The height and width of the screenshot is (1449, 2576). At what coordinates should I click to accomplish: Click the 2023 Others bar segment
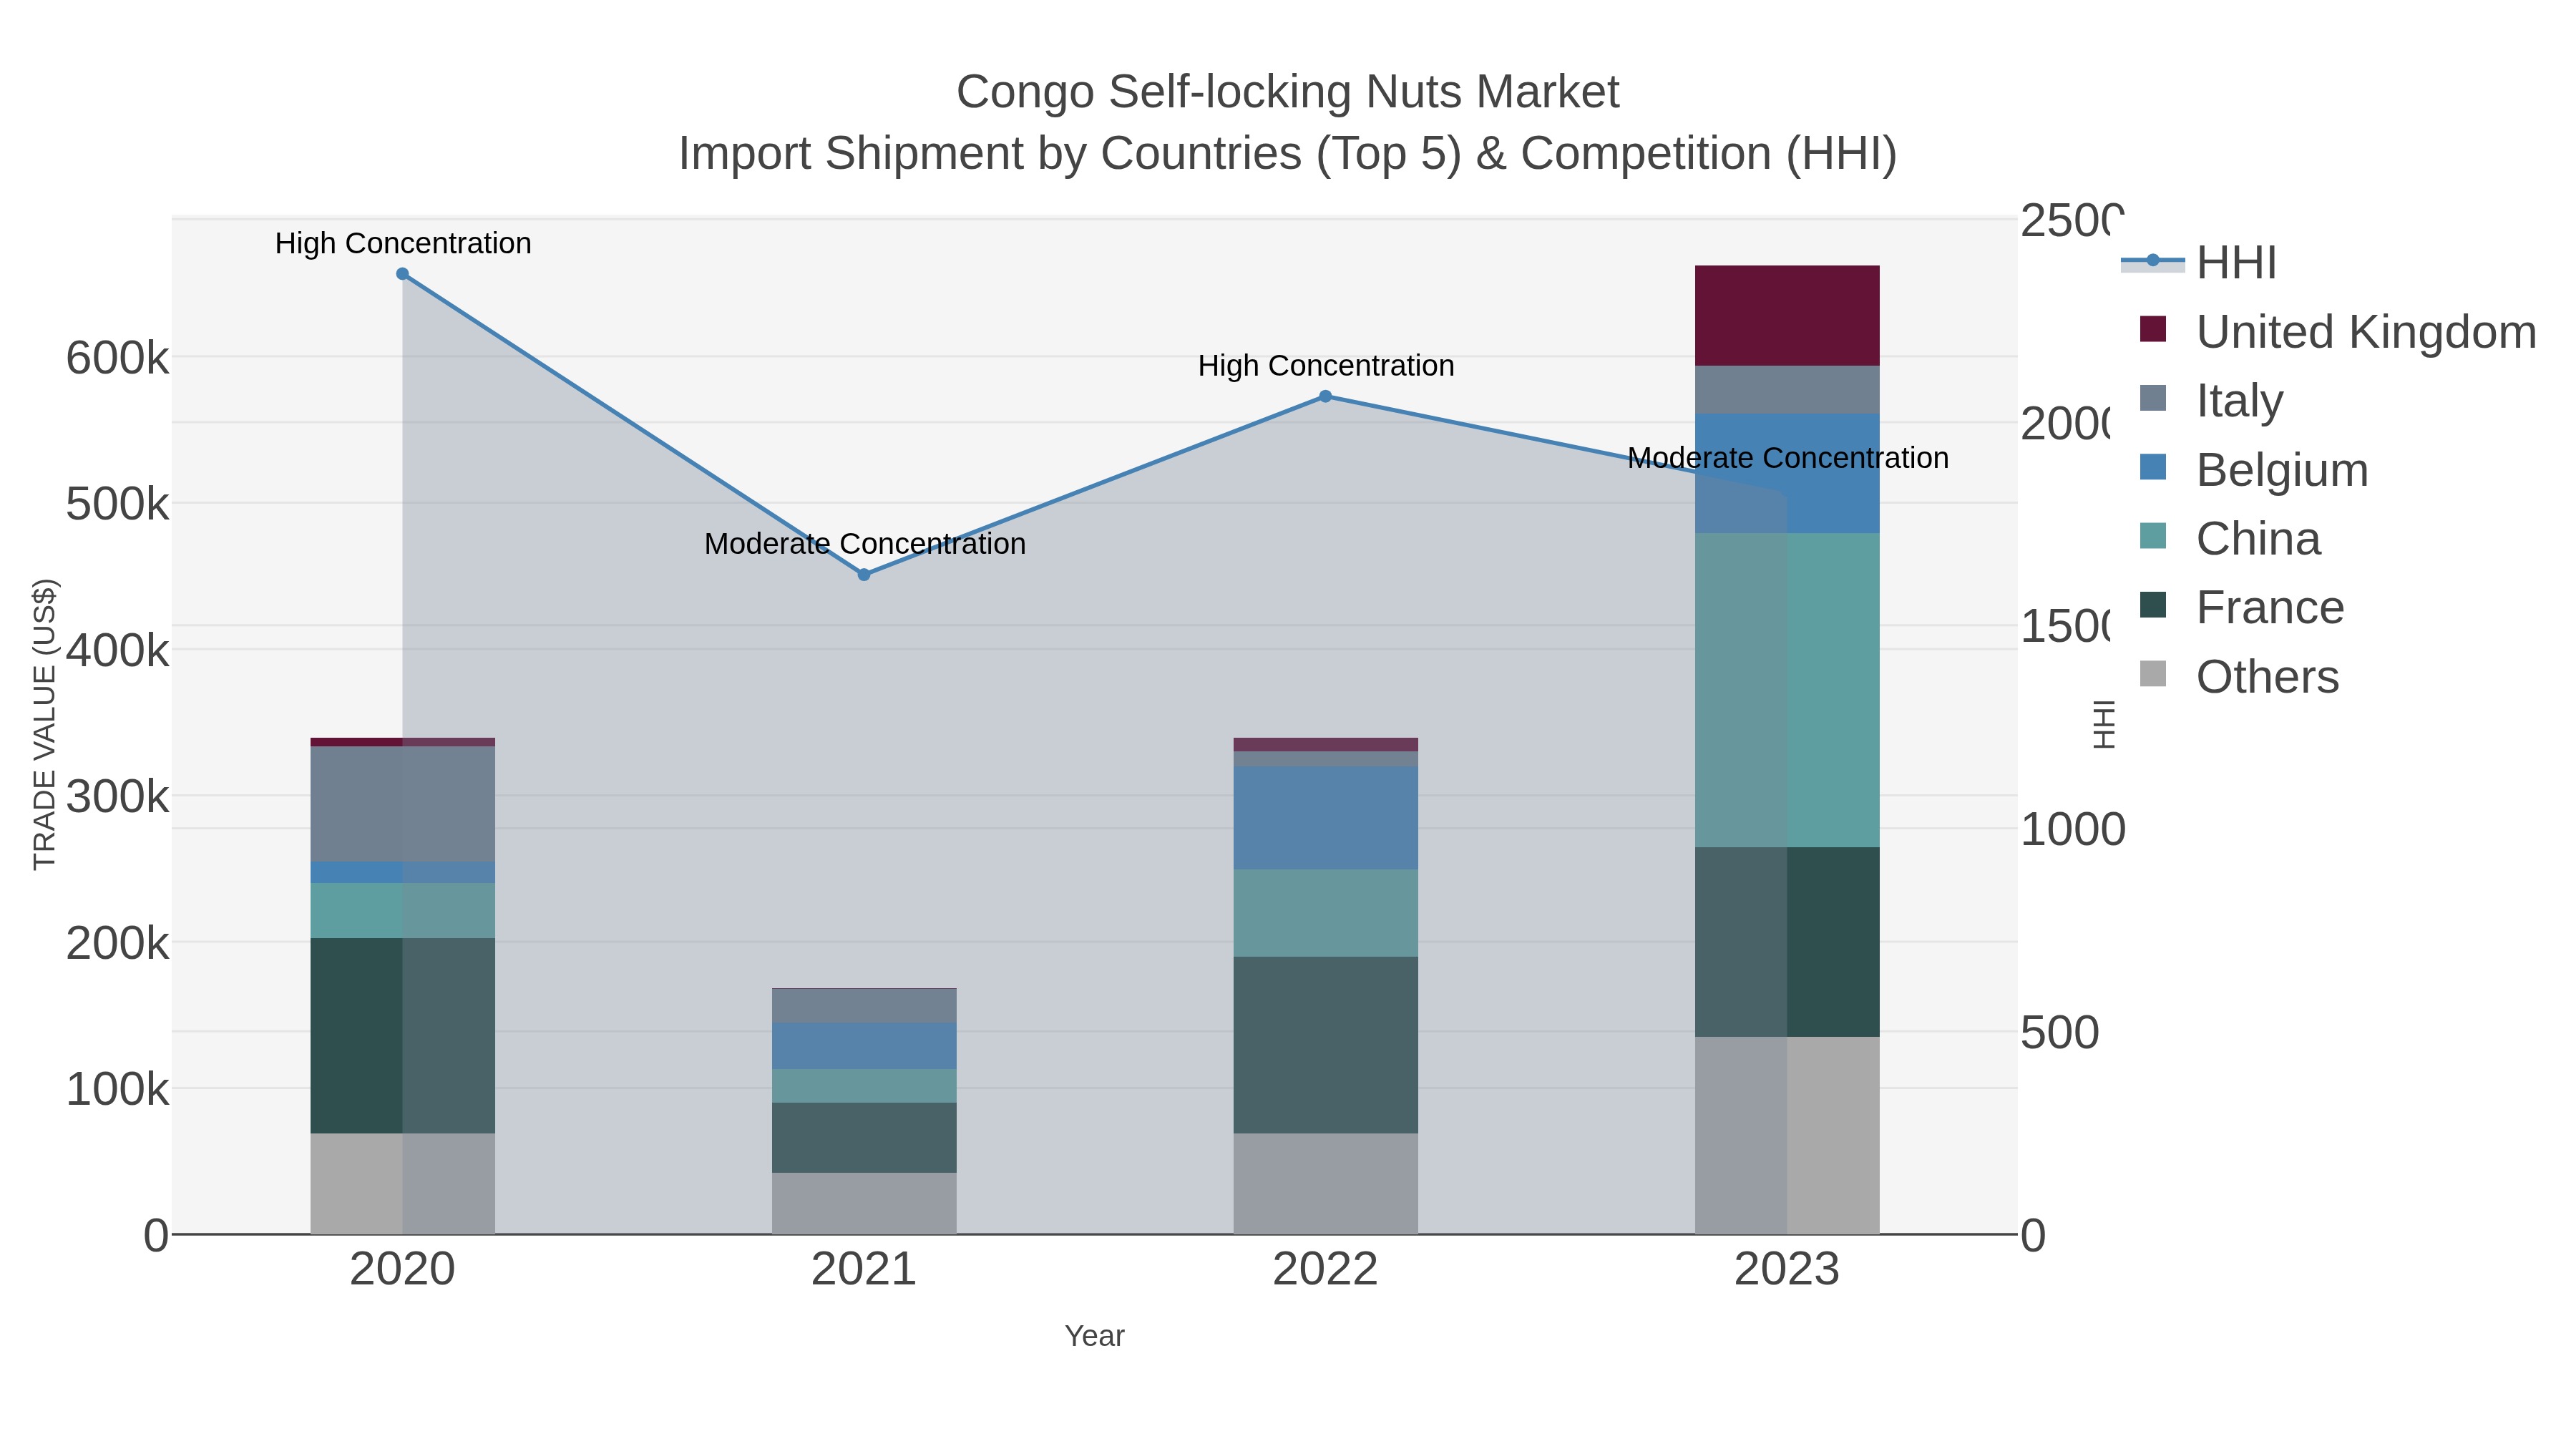click(x=1787, y=1135)
